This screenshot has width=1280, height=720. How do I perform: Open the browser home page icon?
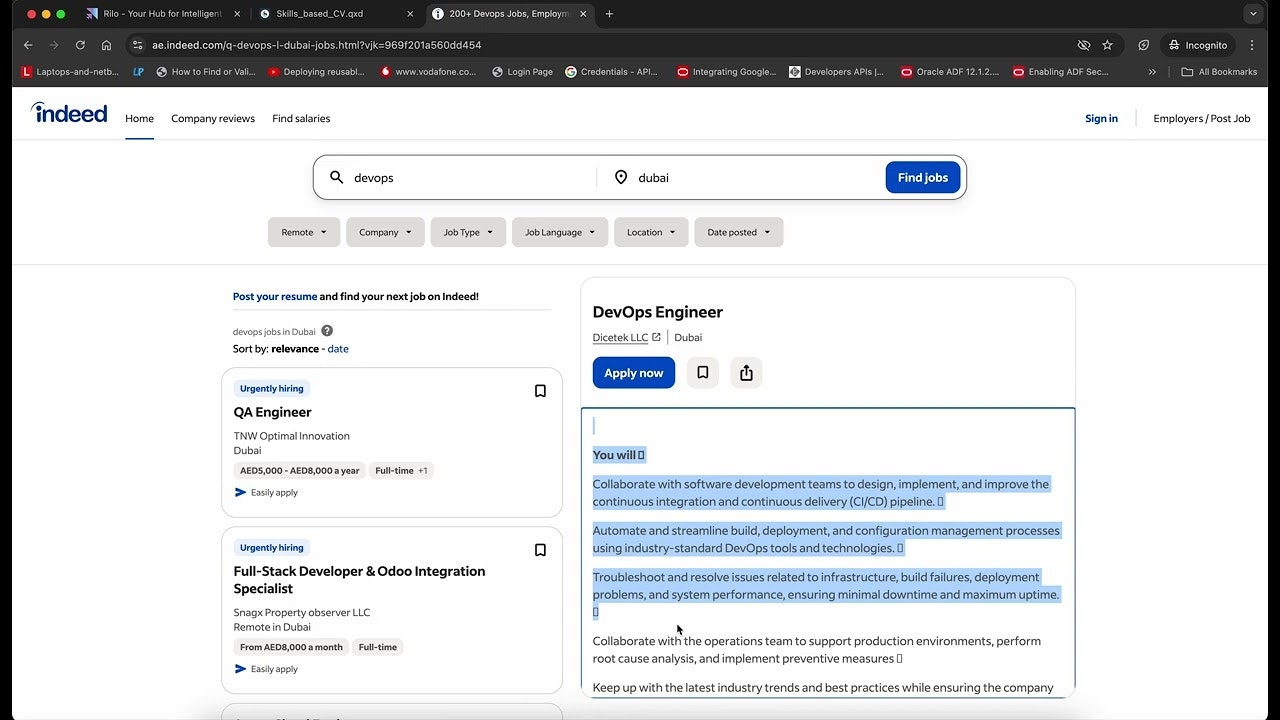click(x=106, y=45)
